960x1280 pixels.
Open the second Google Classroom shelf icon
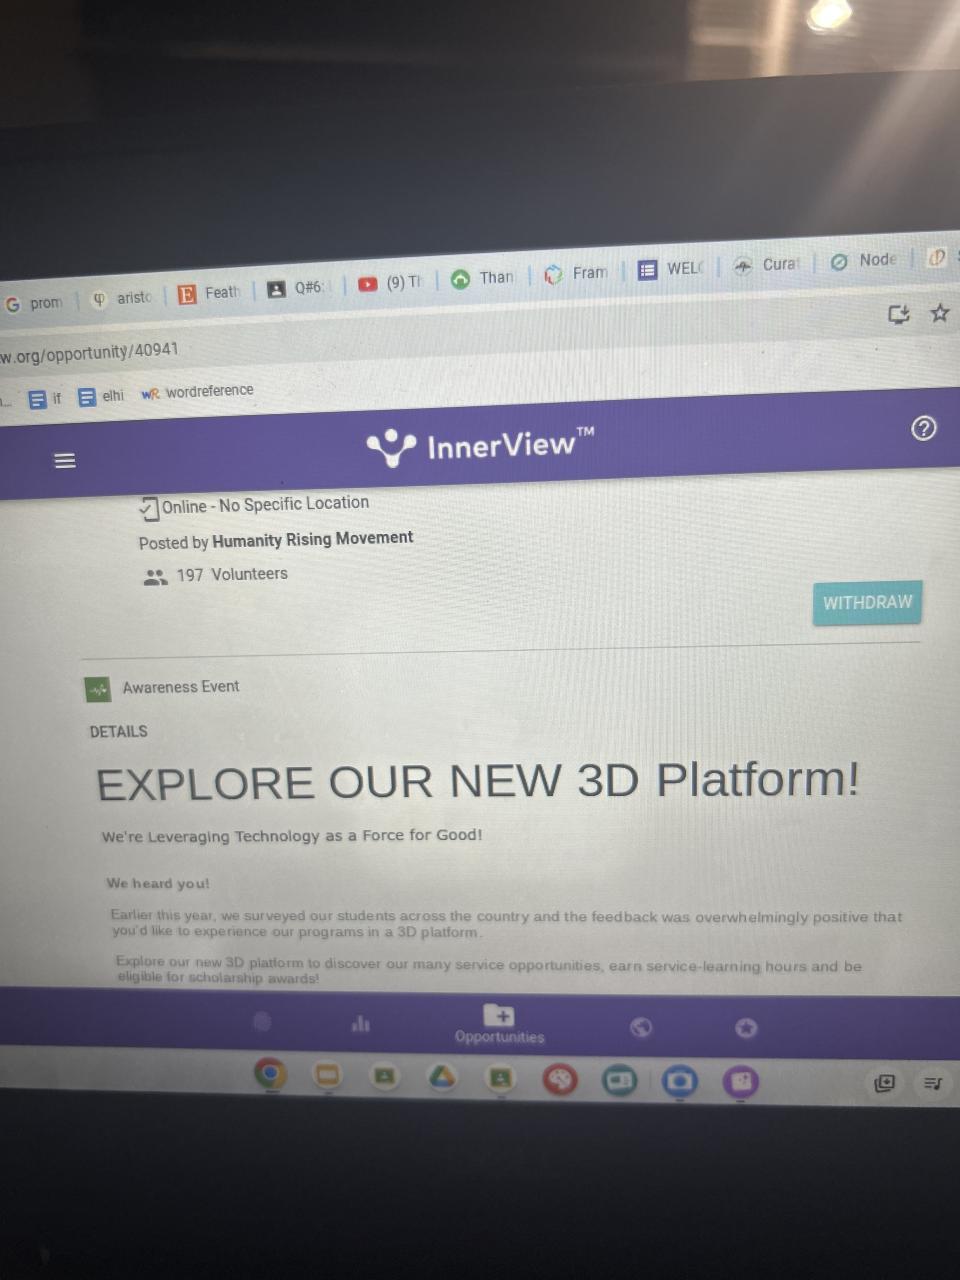(x=500, y=1078)
